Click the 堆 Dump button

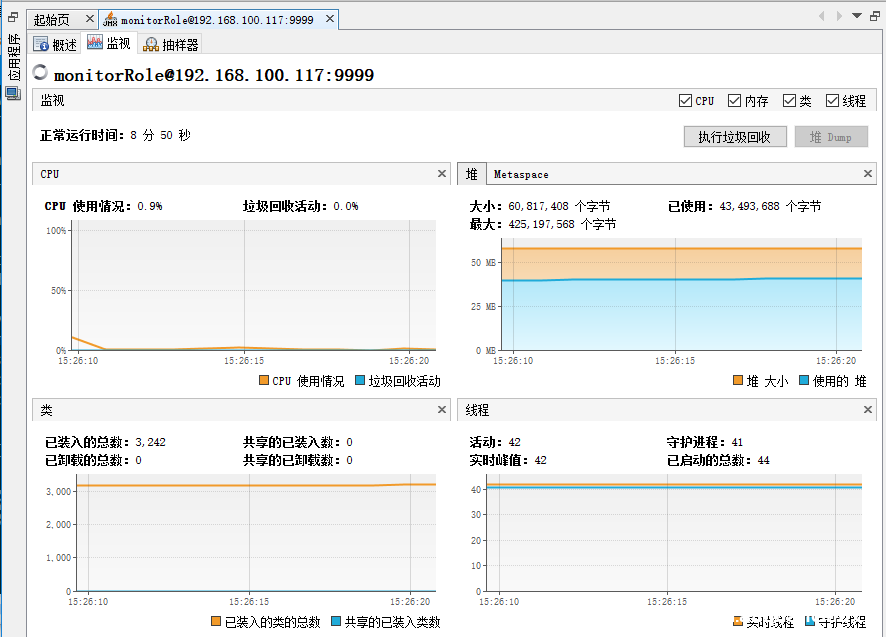pyautogui.click(x=831, y=136)
